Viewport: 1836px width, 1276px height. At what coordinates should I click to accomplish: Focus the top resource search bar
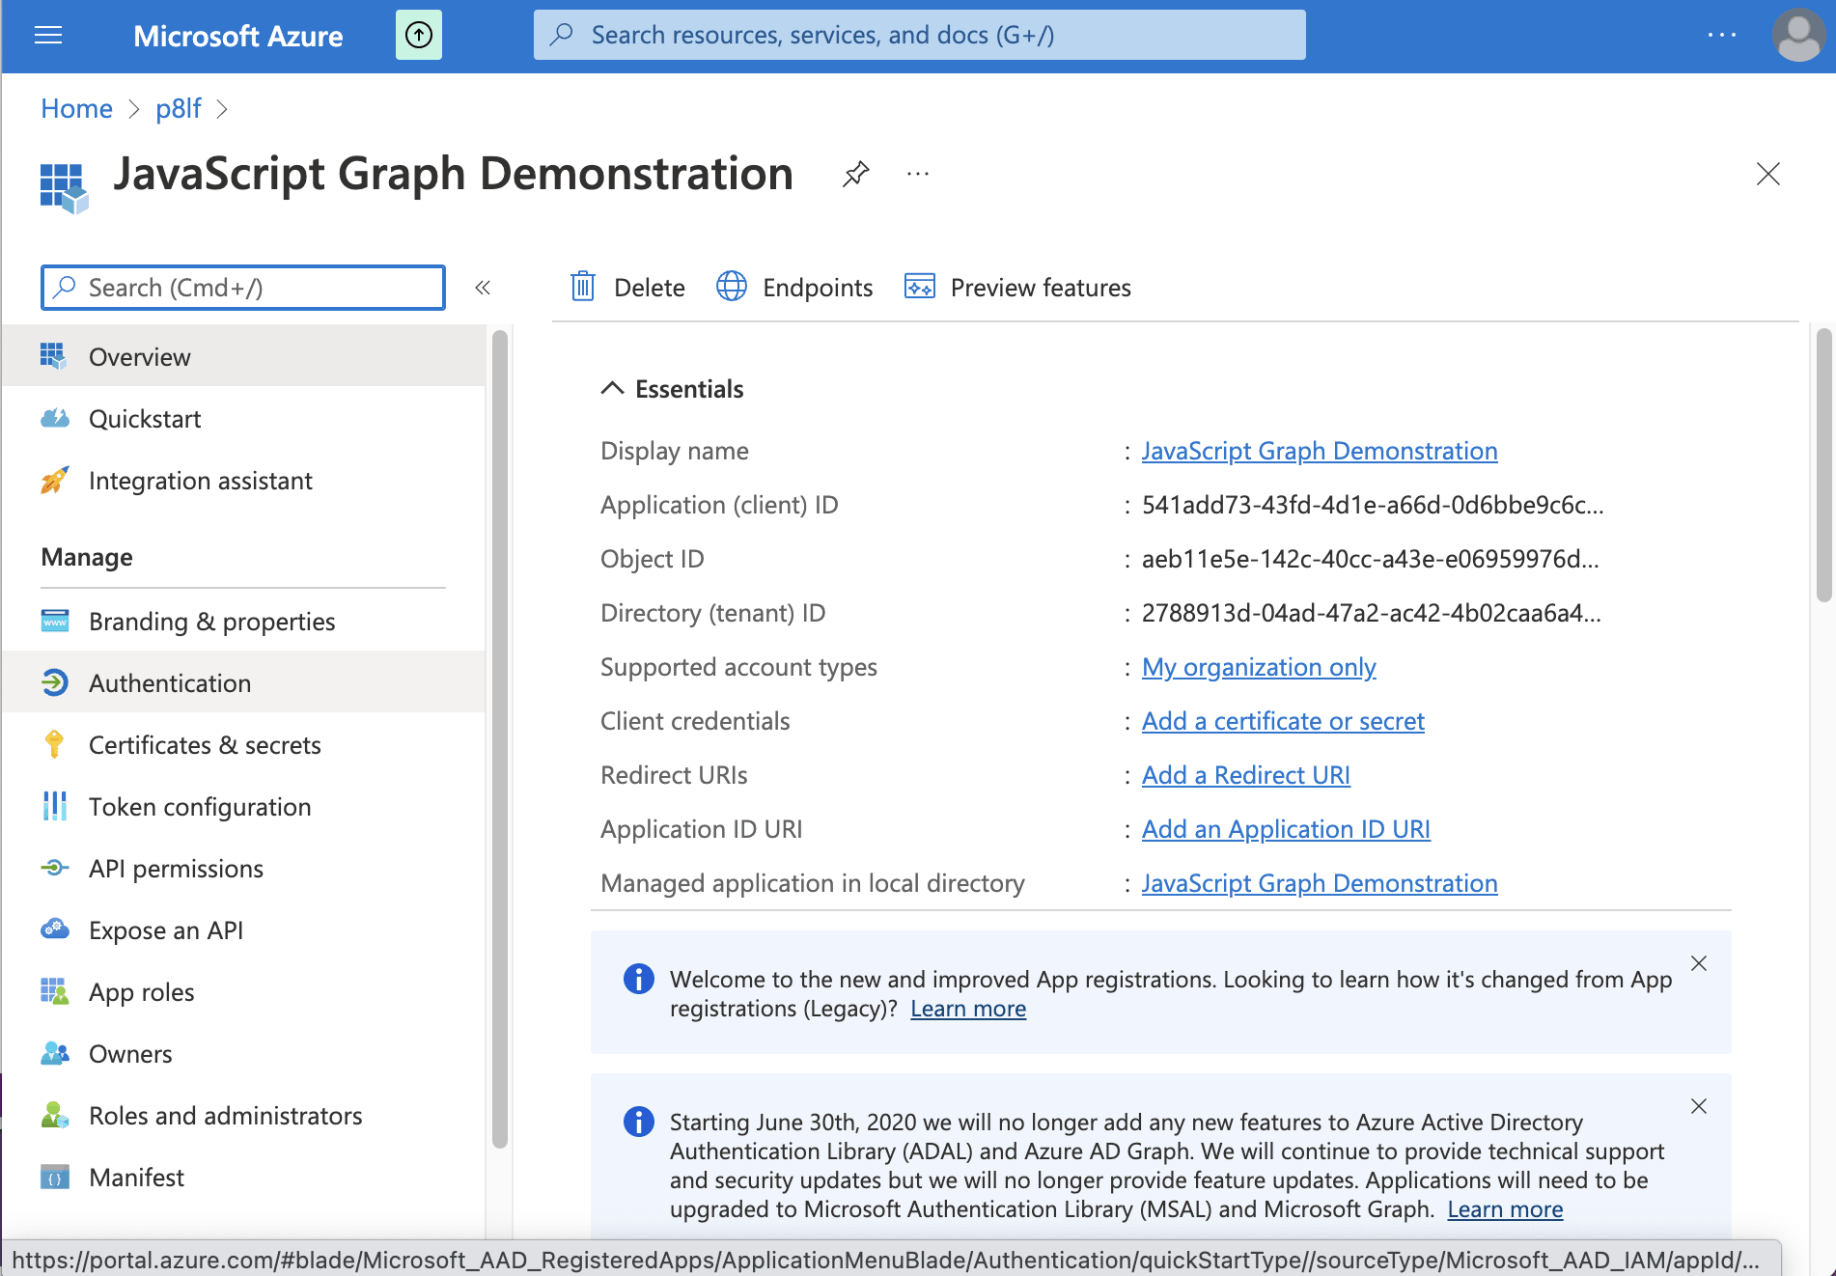tap(919, 36)
